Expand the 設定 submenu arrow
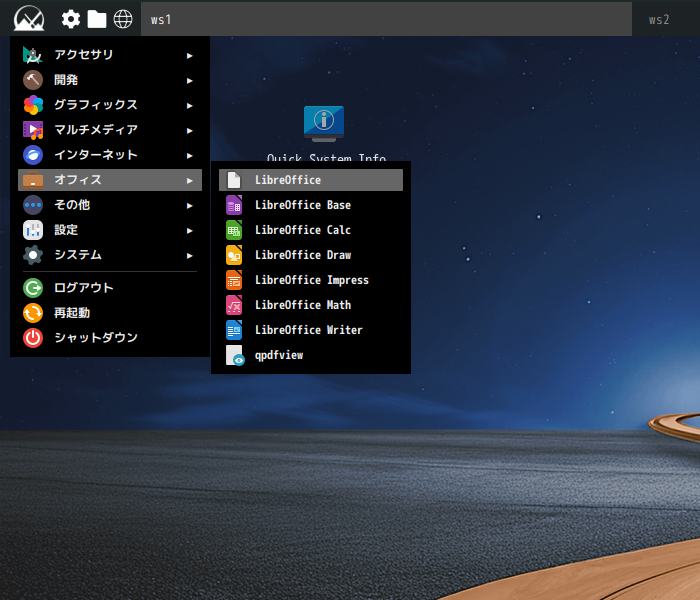Screen dimensions: 700x600 190,230
